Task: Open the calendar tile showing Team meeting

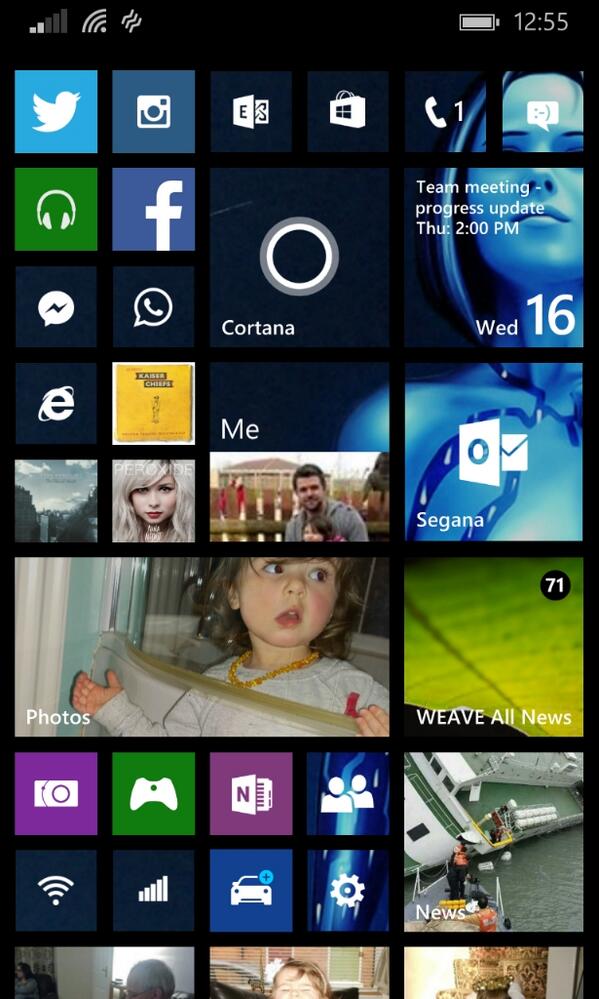Action: (x=494, y=258)
